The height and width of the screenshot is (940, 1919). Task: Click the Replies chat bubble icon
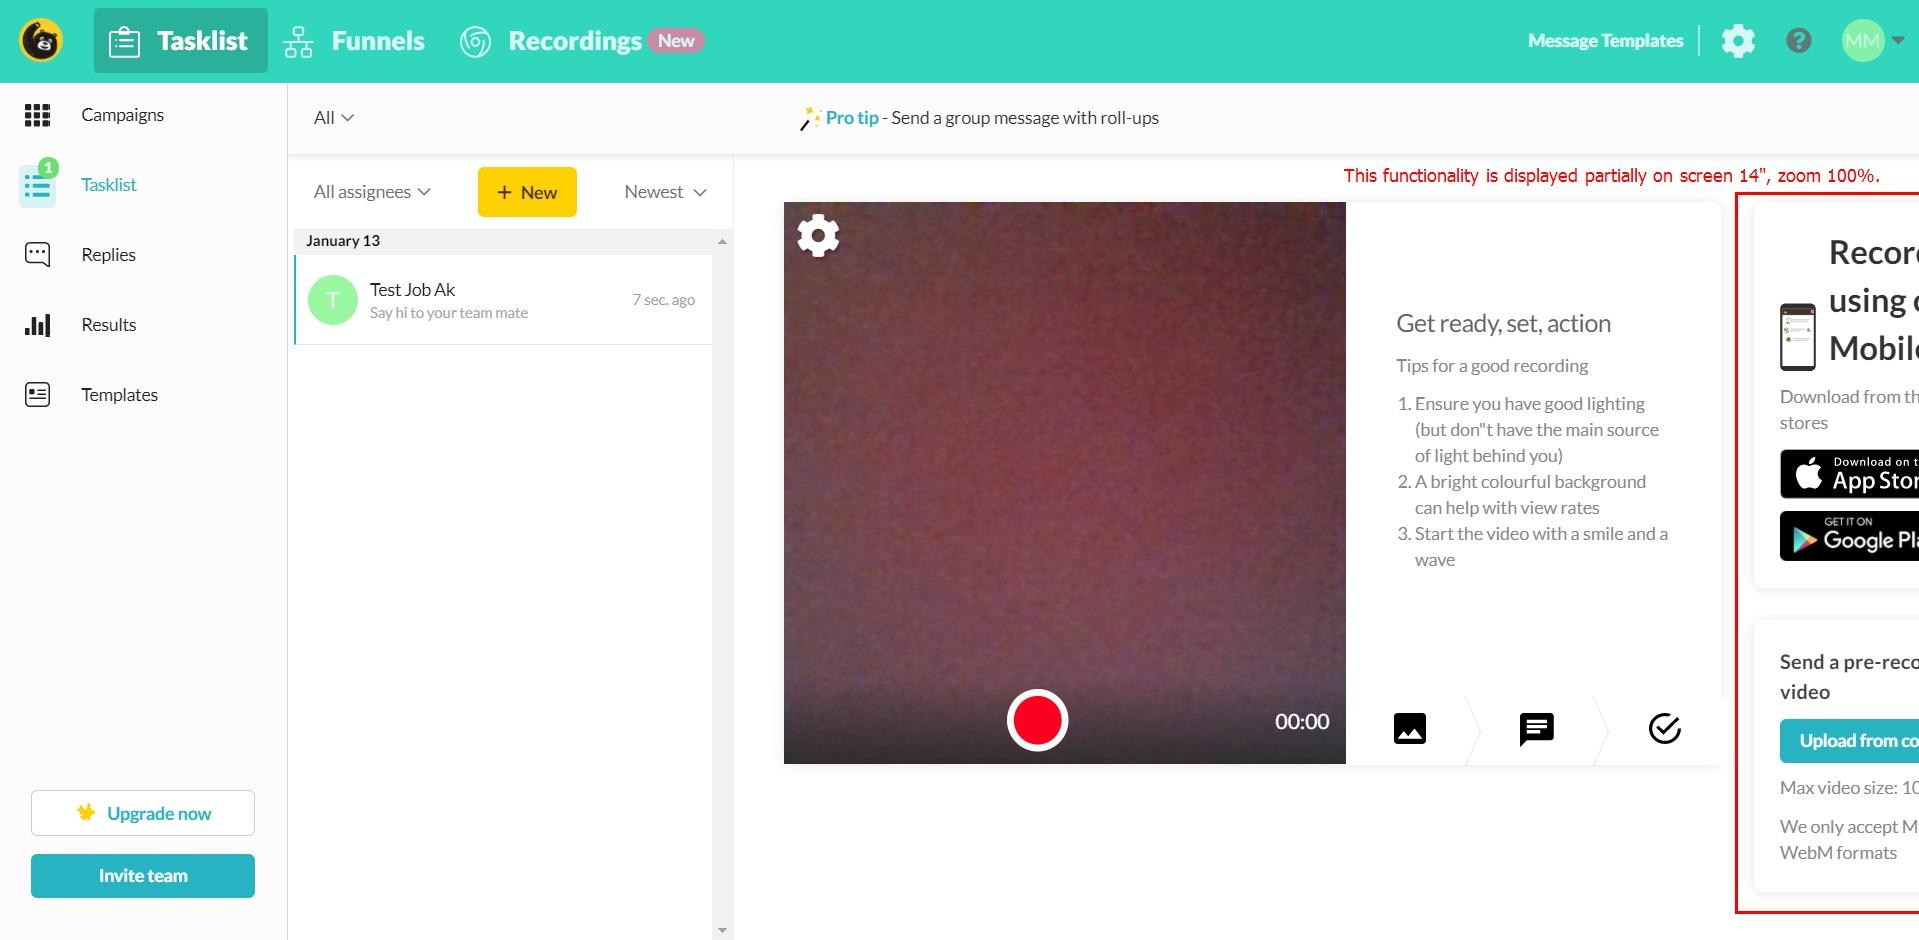37,255
